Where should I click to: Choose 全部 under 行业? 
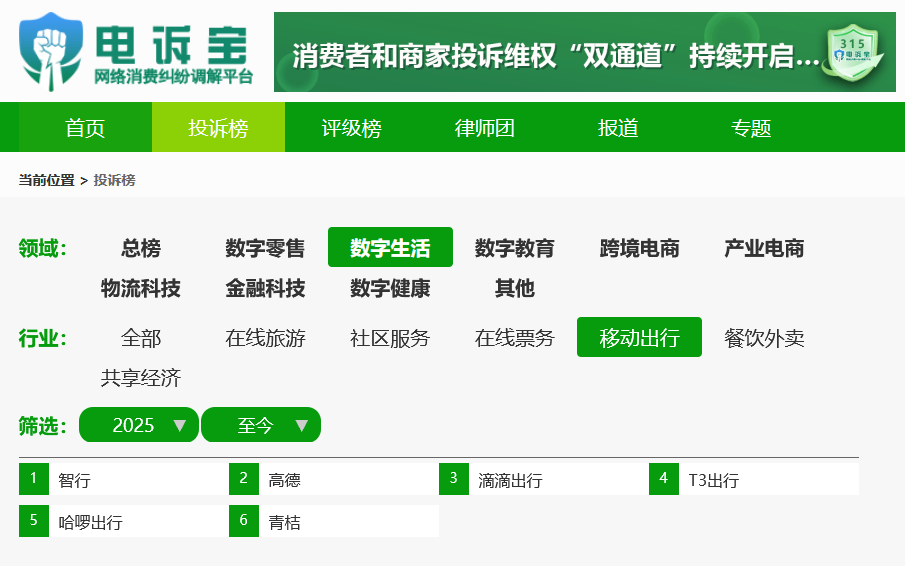point(141,338)
